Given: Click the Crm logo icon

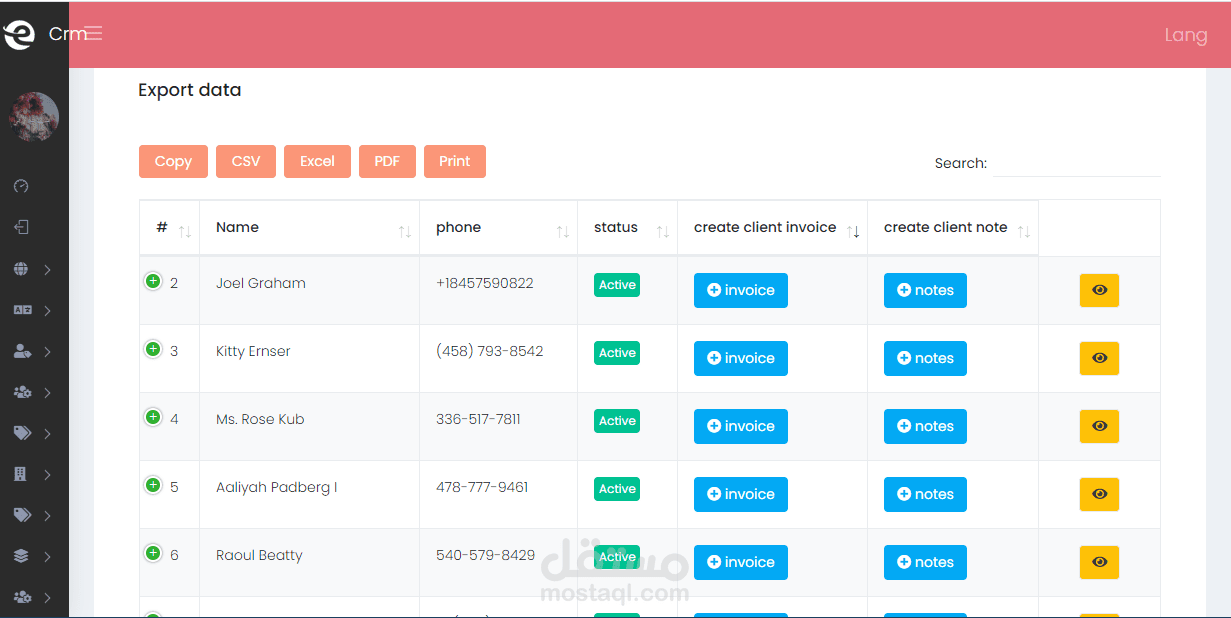Looking at the screenshot, I should click(19, 34).
